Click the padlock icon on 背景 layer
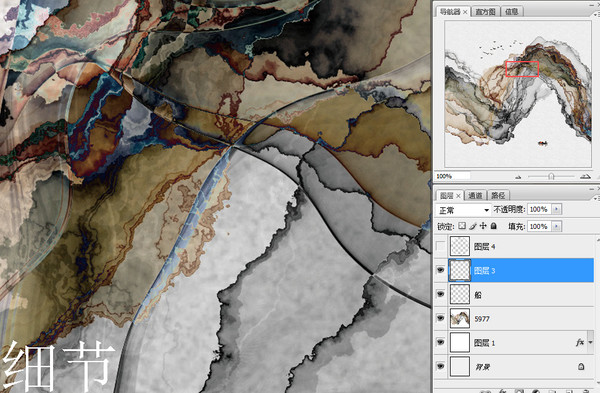The height and width of the screenshot is (393, 600). pyautogui.click(x=581, y=367)
